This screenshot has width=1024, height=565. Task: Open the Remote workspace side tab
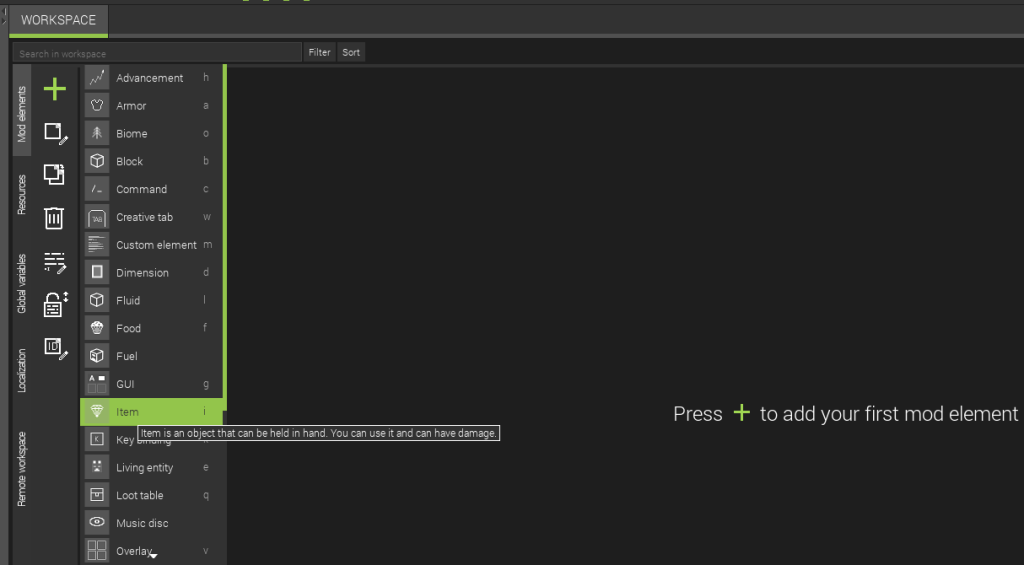22,469
